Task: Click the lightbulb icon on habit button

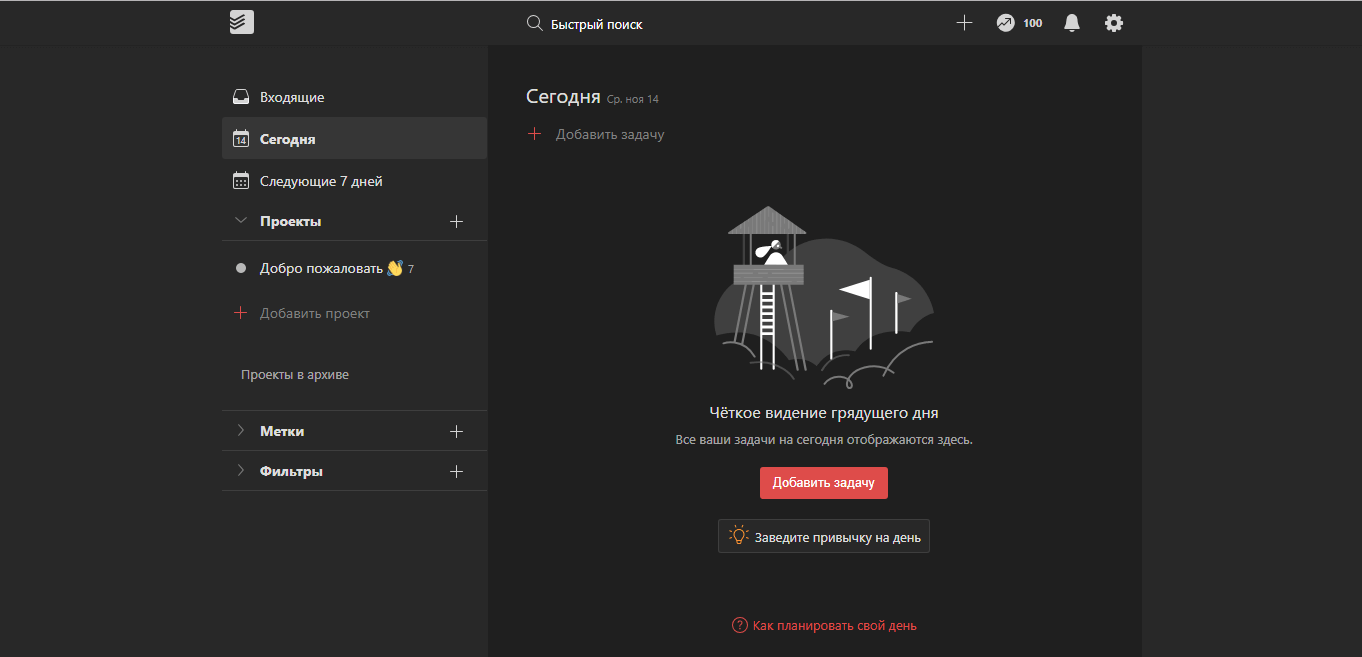Action: click(739, 536)
